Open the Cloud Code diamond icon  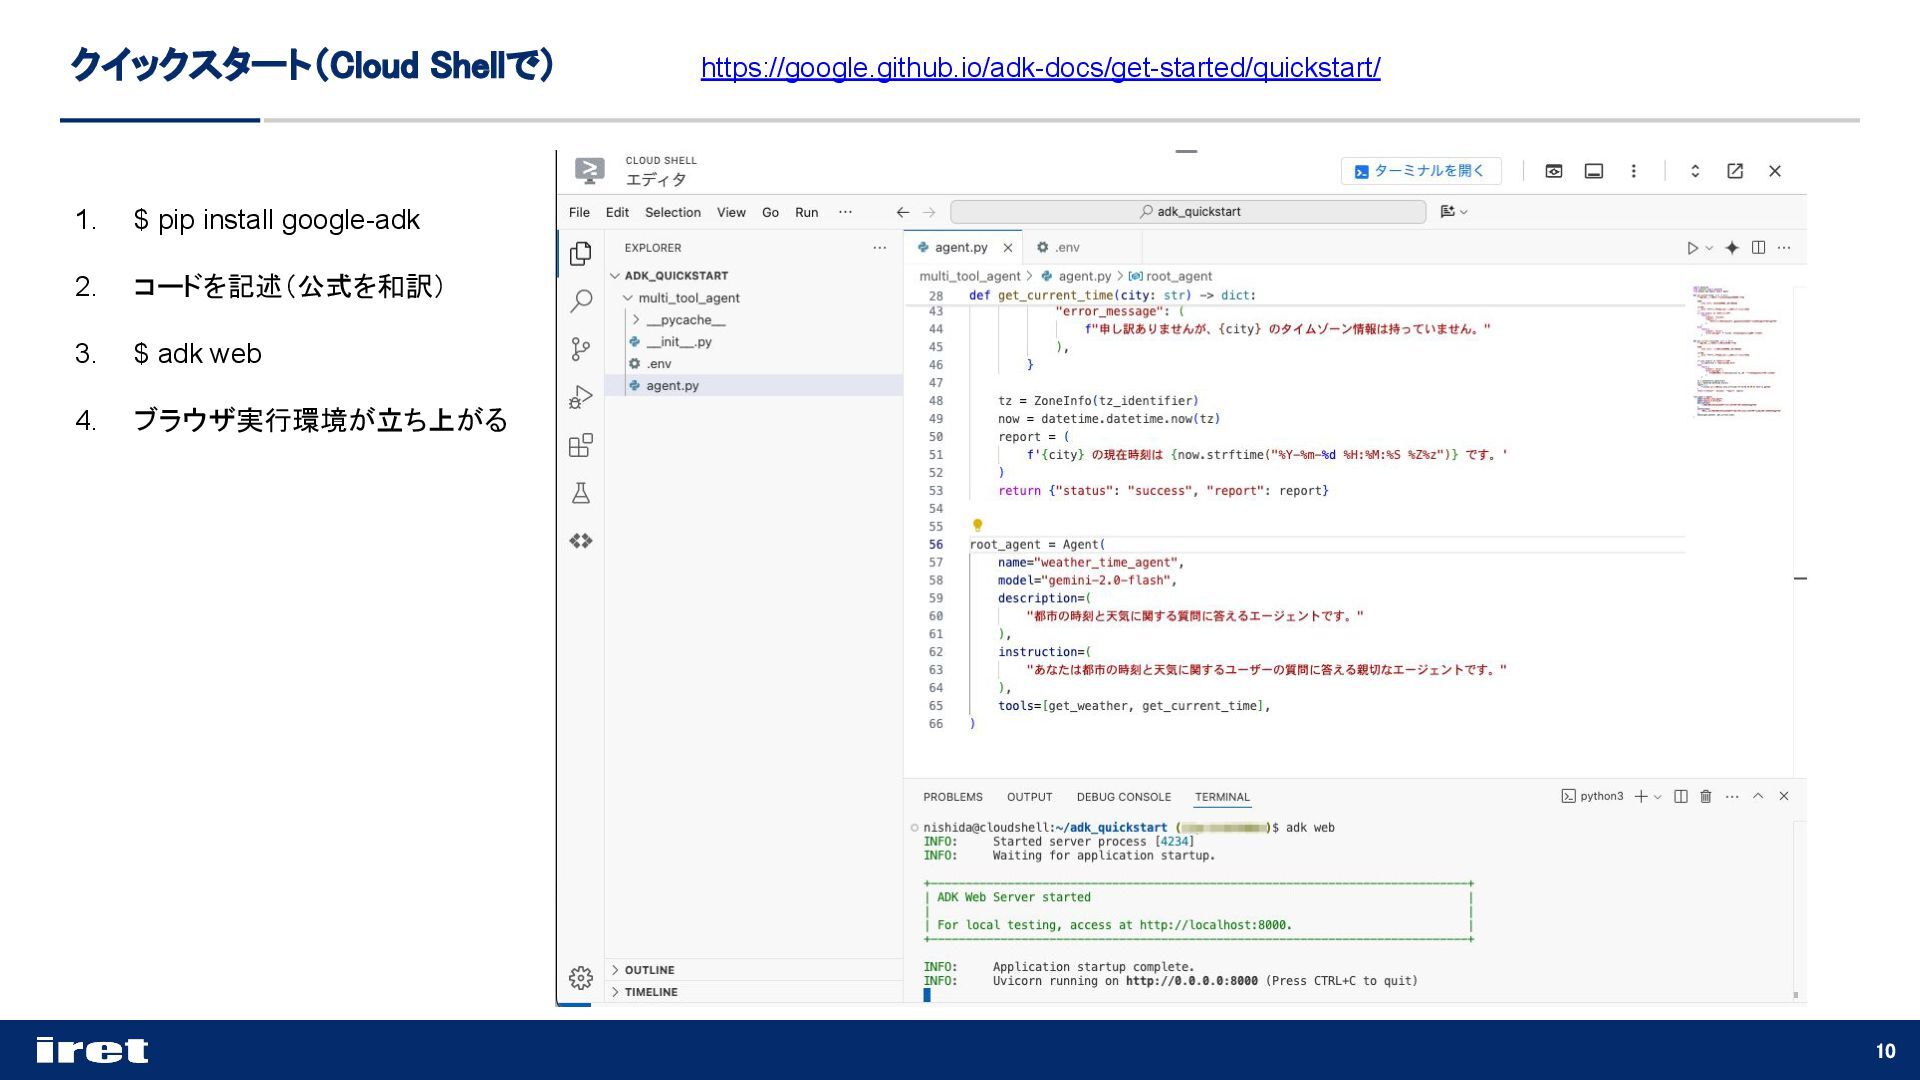pos(581,541)
